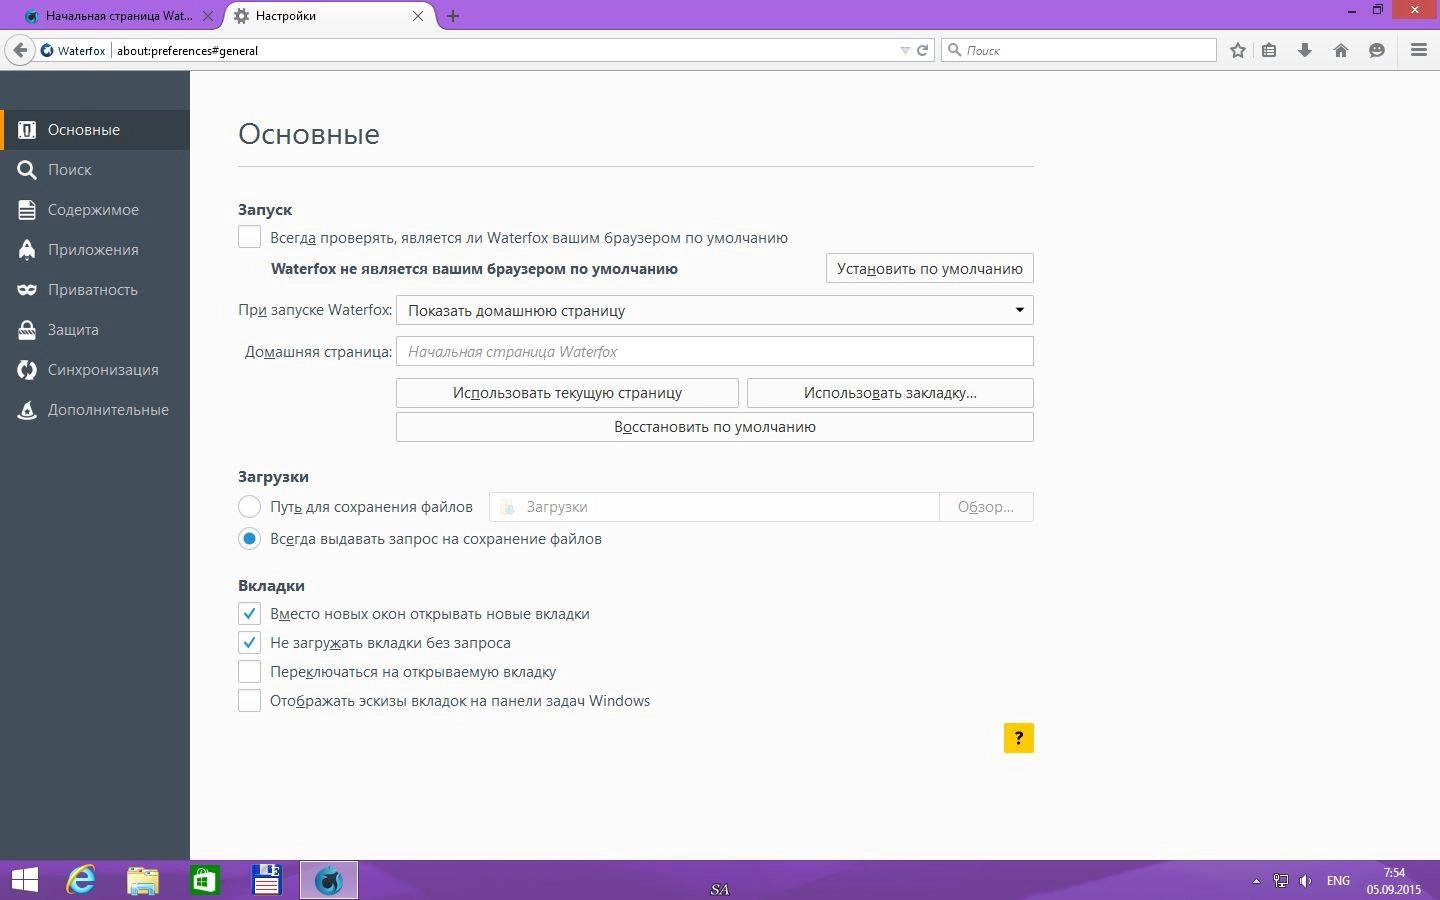Open the downloads arrow icon

point(1305,50)
